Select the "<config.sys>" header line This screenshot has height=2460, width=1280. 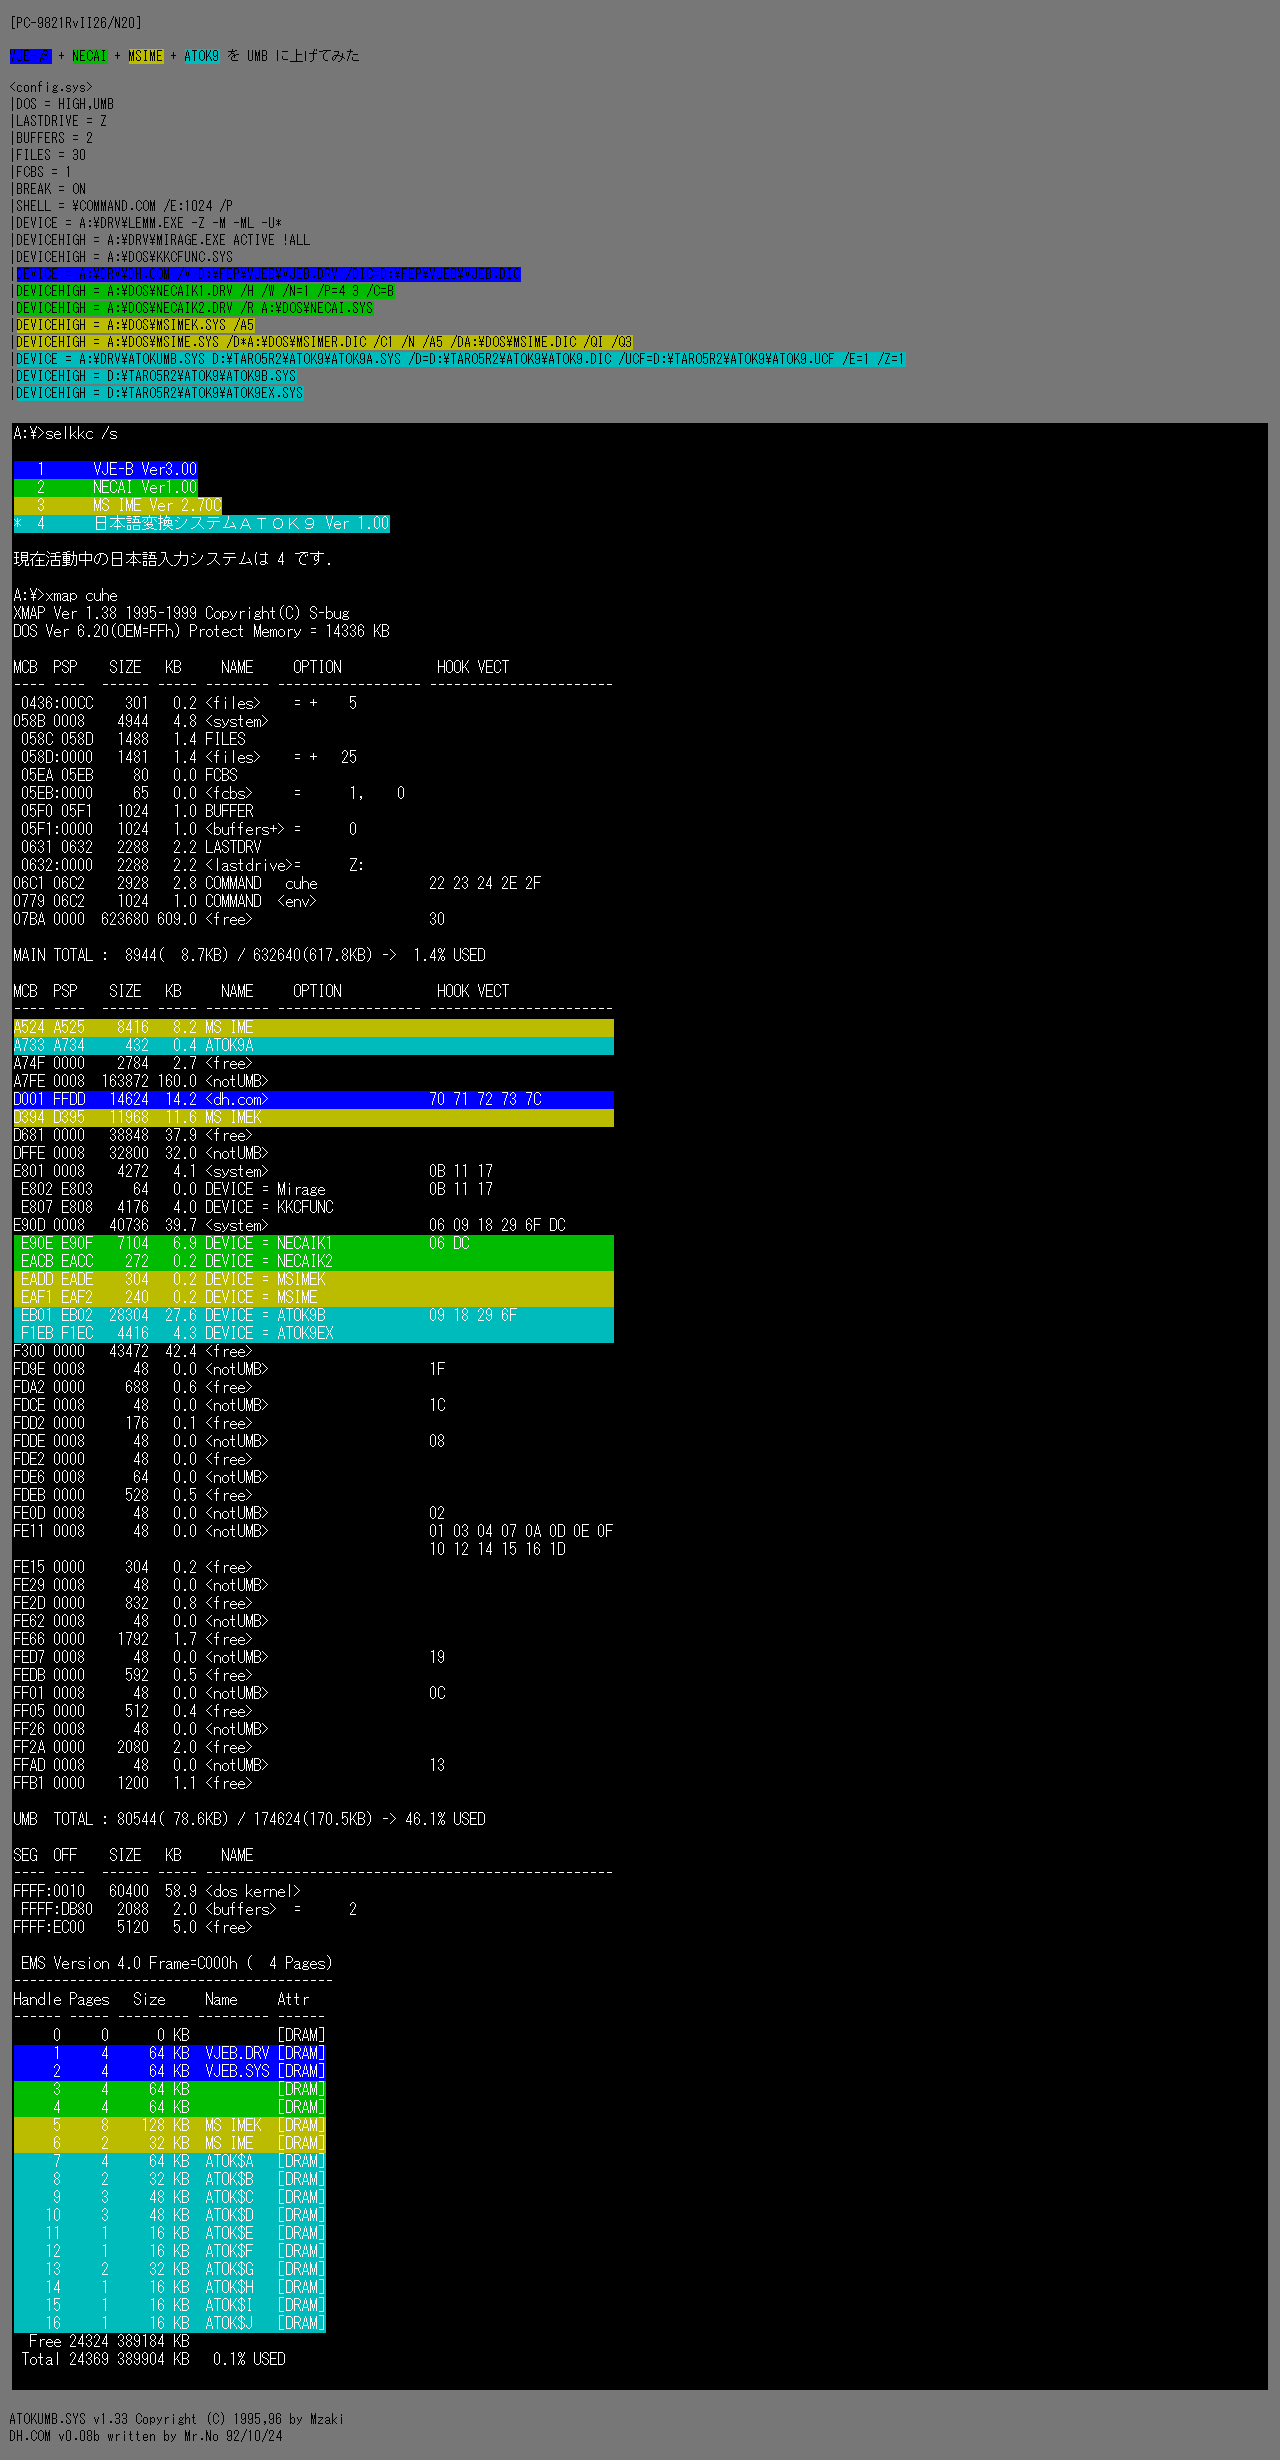pos(51,87)
